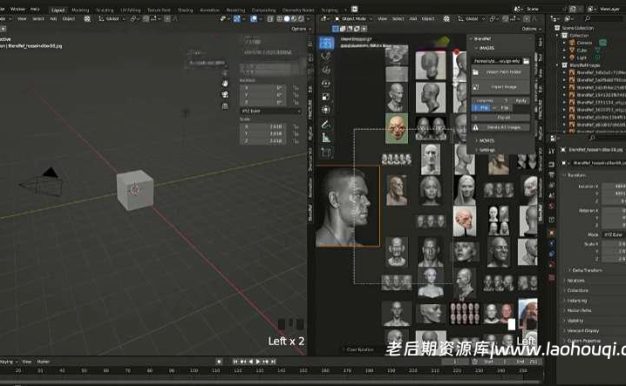The width and height of the screenshot is (626, 386).
Task: Open the XYZ Euler rotation mode dropdown in sidebar
Action: (271, 111)
